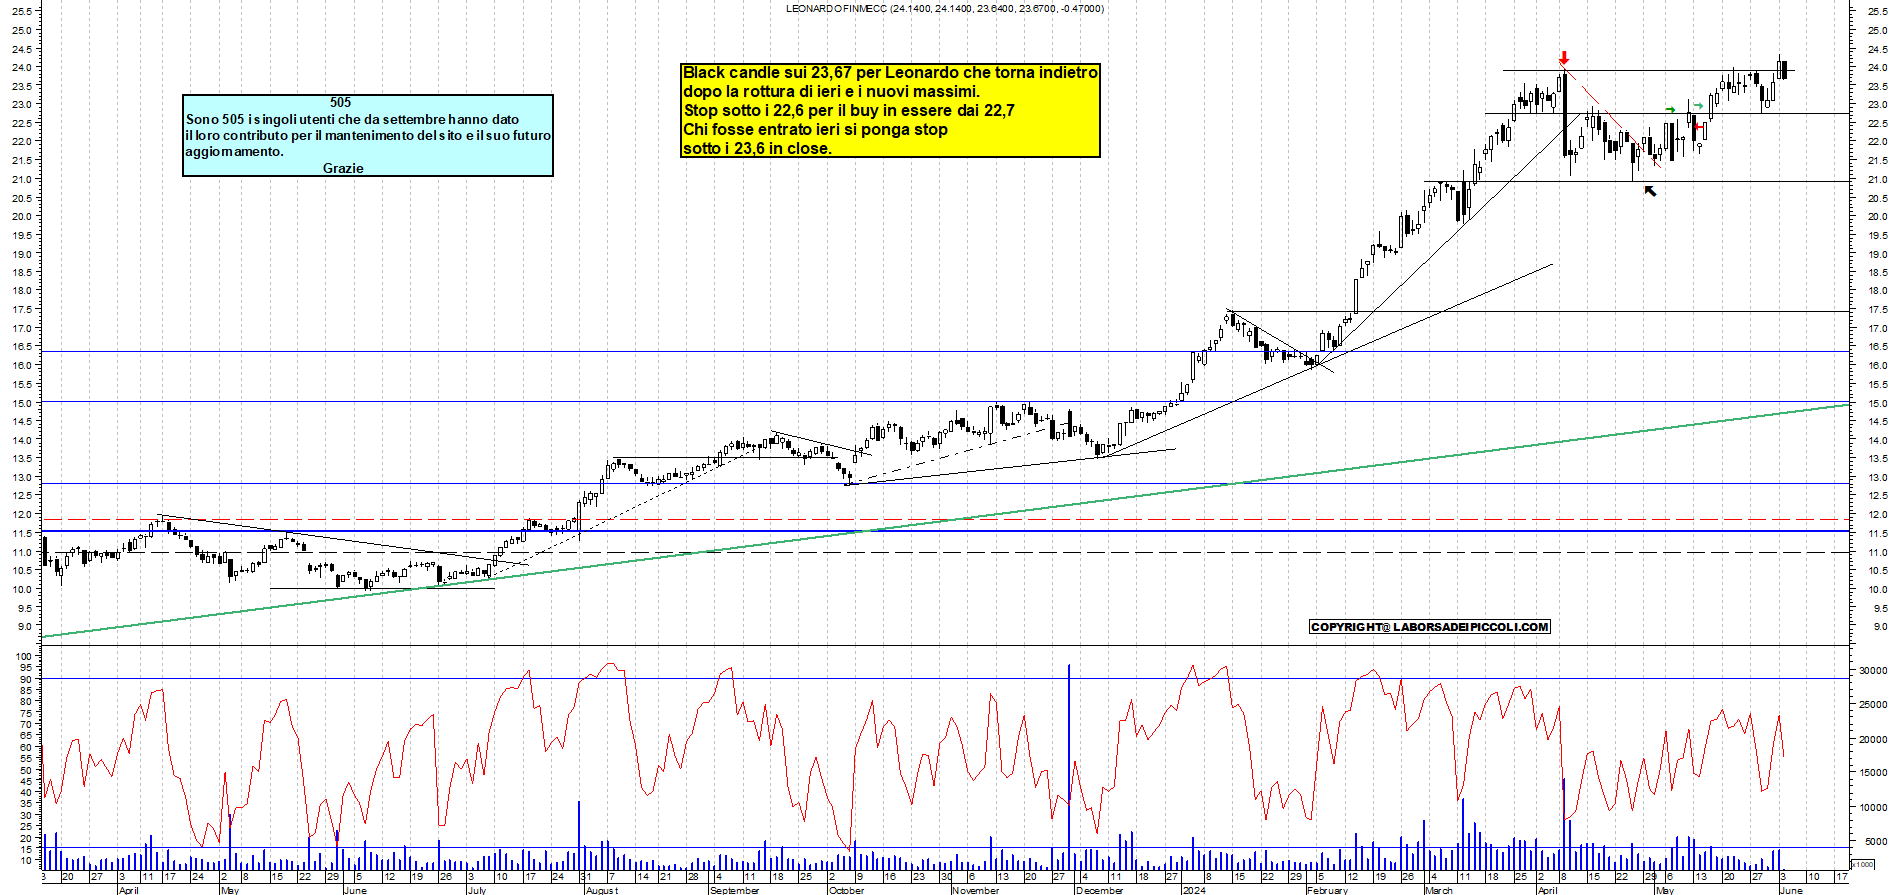Click the 'September' month label
Image resolution: width=1890 pixels, height=895 pixels.
[735, 890]
